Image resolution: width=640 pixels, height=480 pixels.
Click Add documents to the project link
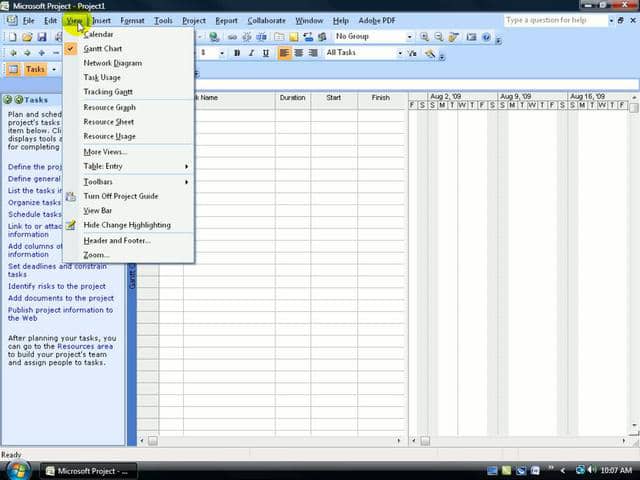(61, 298)
